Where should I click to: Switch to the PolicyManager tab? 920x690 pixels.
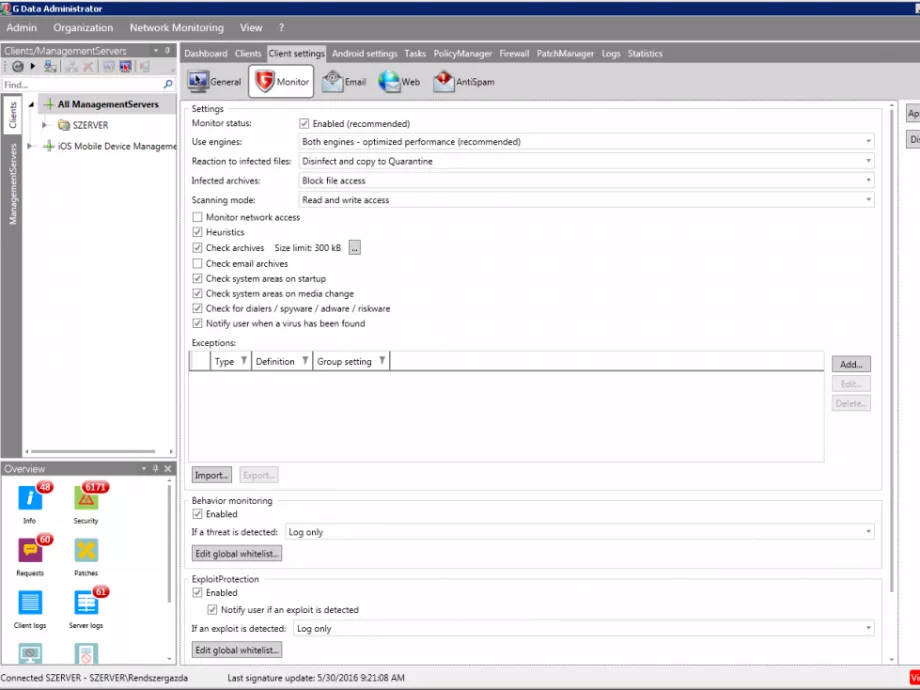coord(463,53)
